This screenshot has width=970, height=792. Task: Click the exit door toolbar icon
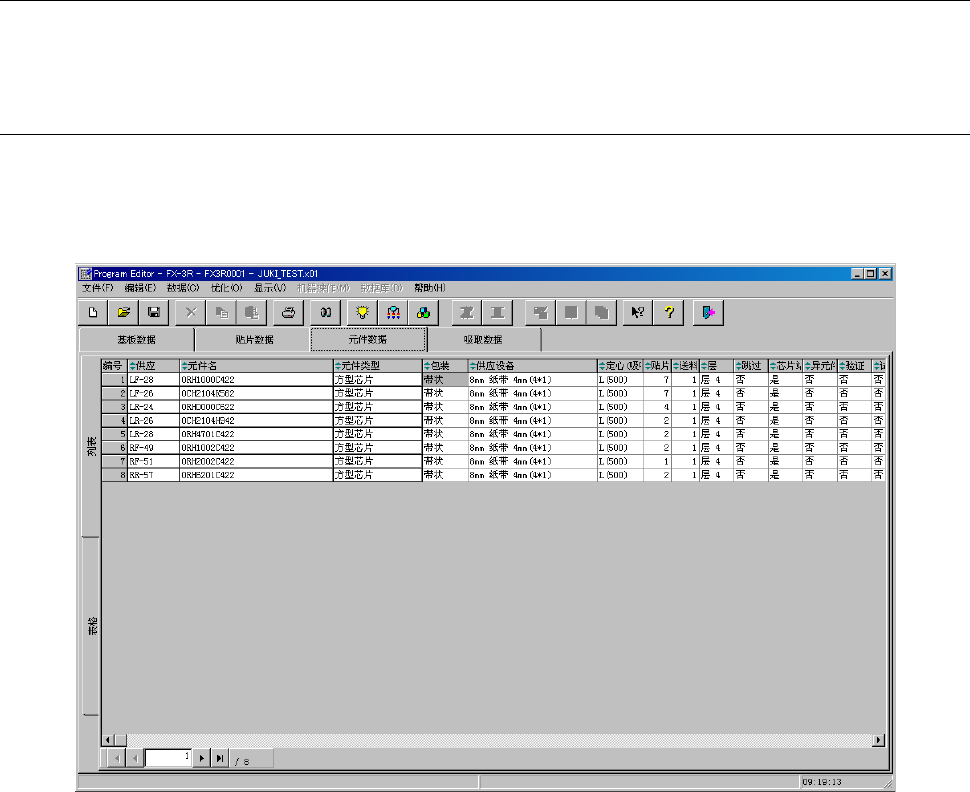[x=708, y=312]
